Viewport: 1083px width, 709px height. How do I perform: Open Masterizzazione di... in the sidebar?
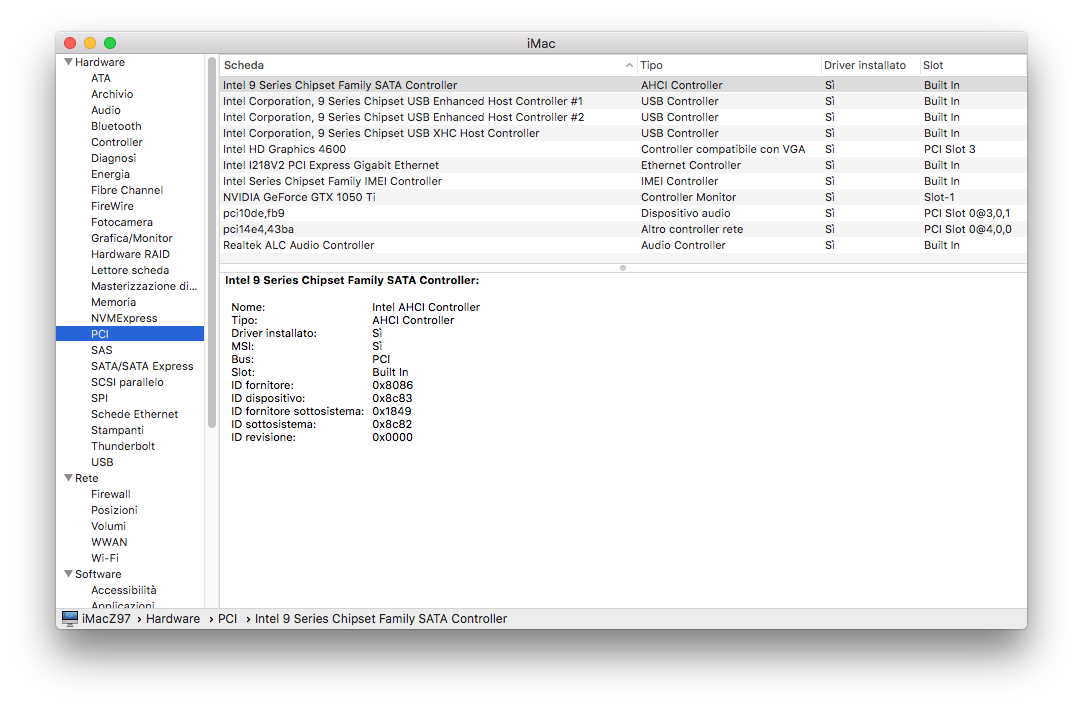tap(144, 286)
